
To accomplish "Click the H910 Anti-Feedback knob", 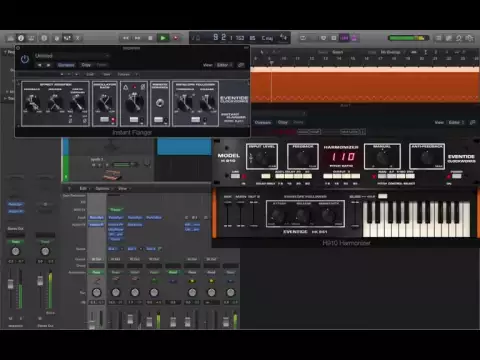I will [x=427, y=157].
